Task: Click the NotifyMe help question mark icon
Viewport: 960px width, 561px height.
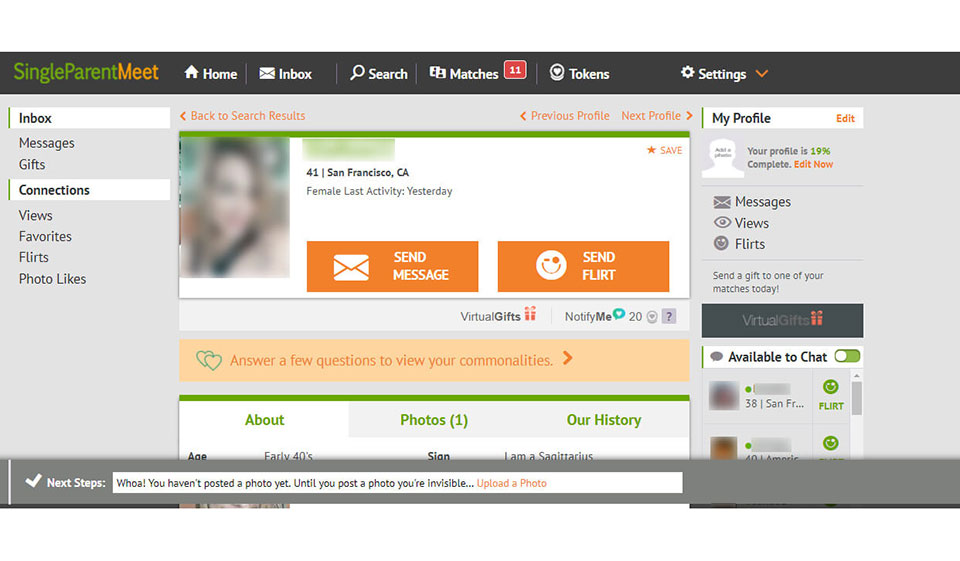Action: click(669, 316)
